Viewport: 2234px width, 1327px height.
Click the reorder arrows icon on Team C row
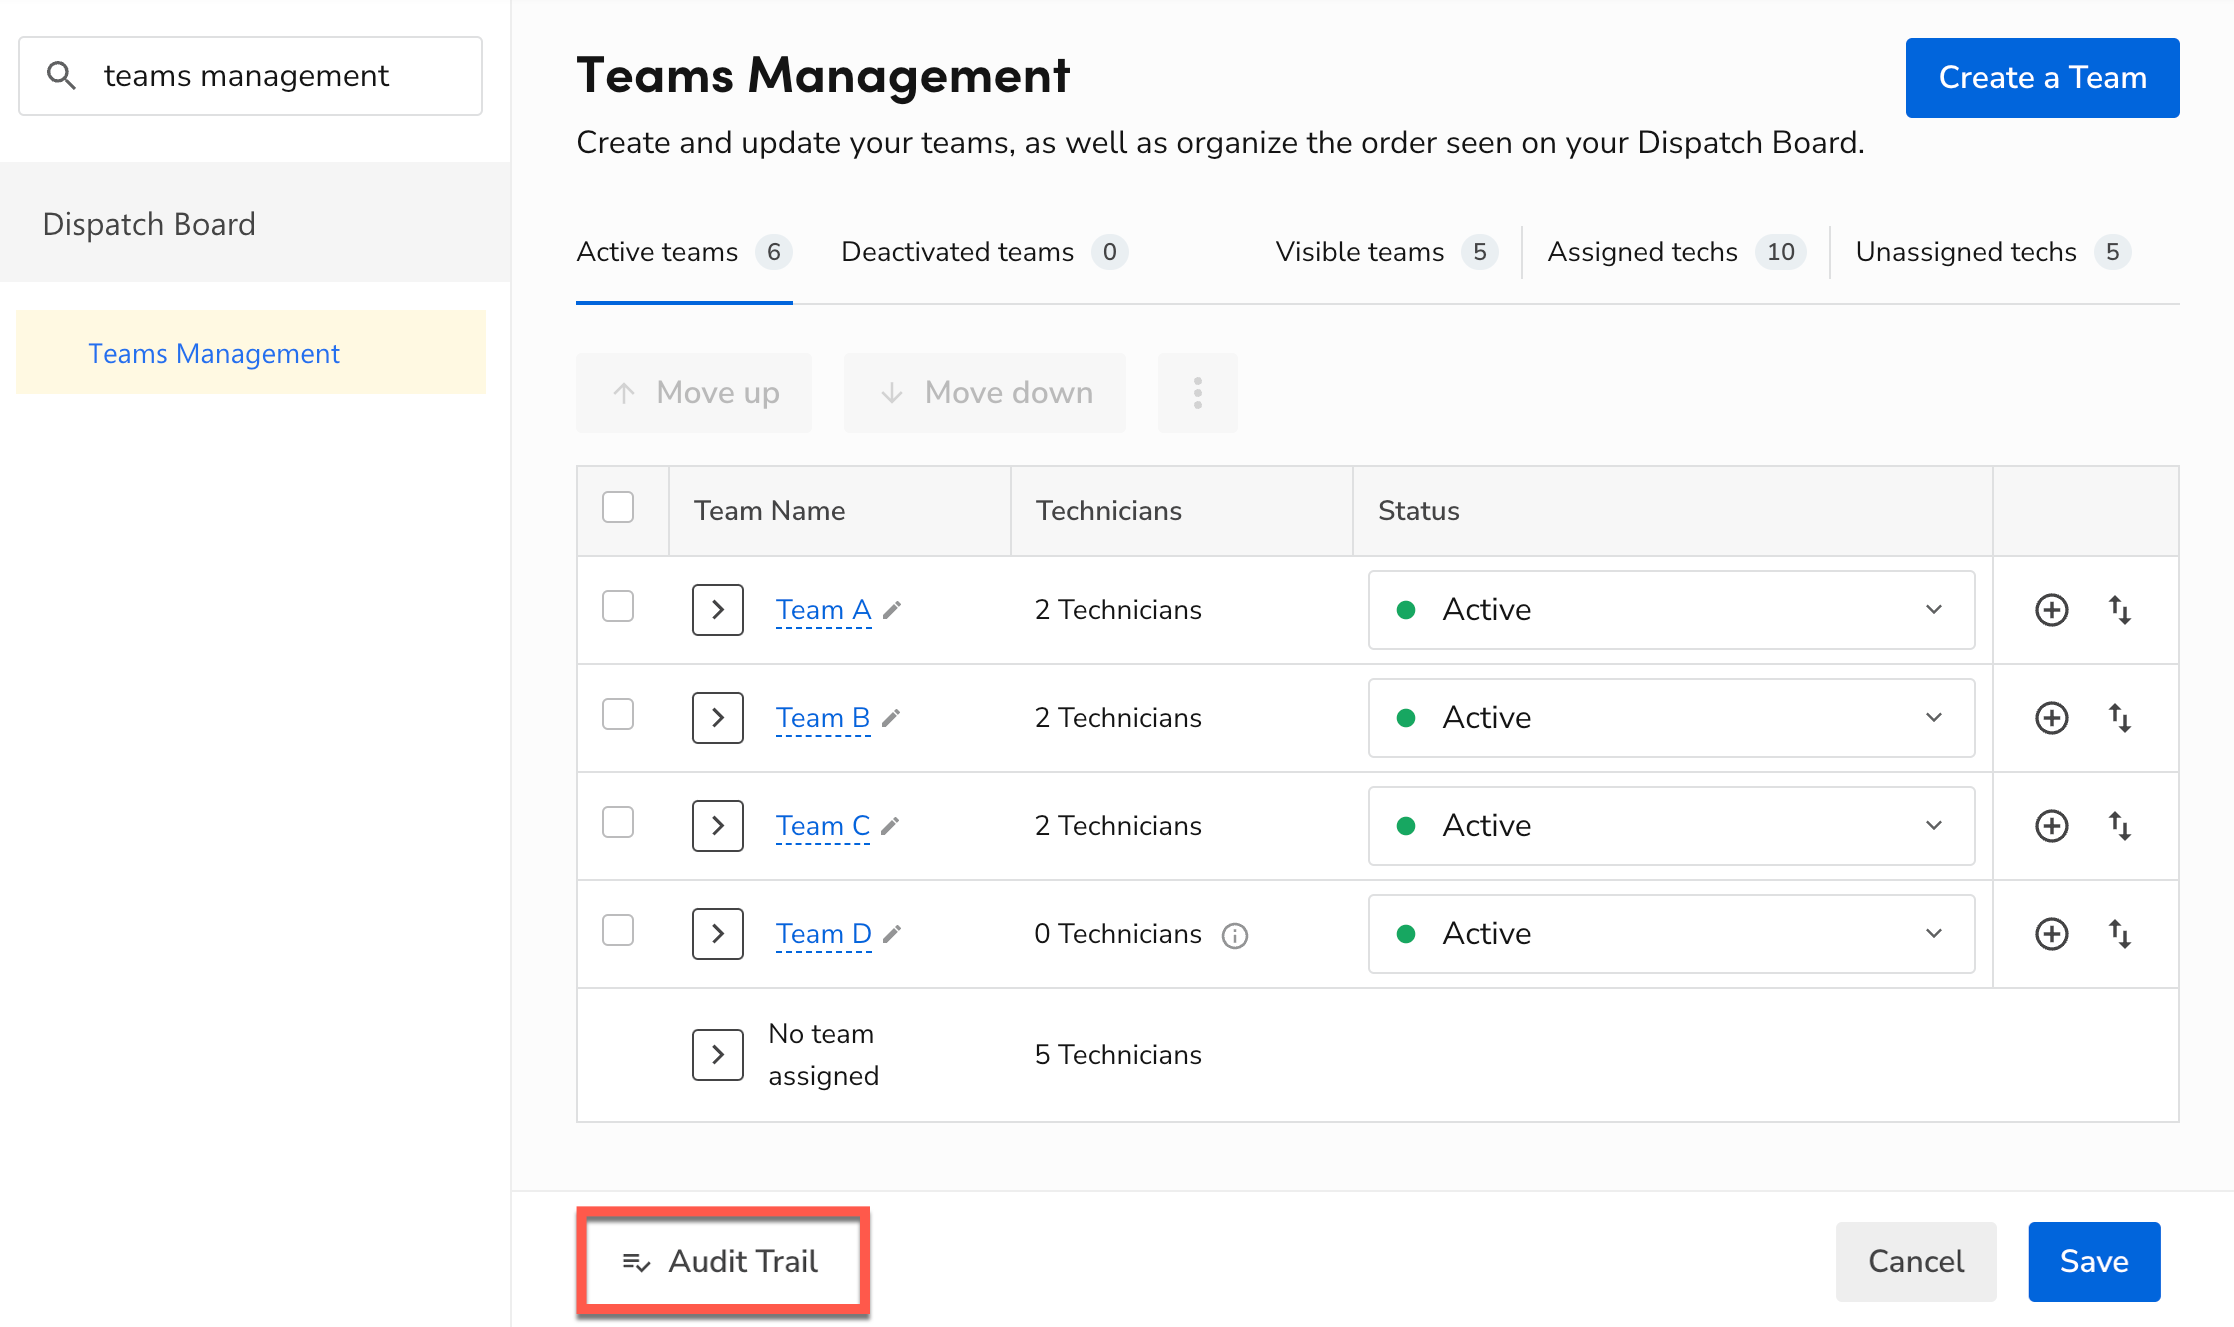click(x=2121, y=825)
